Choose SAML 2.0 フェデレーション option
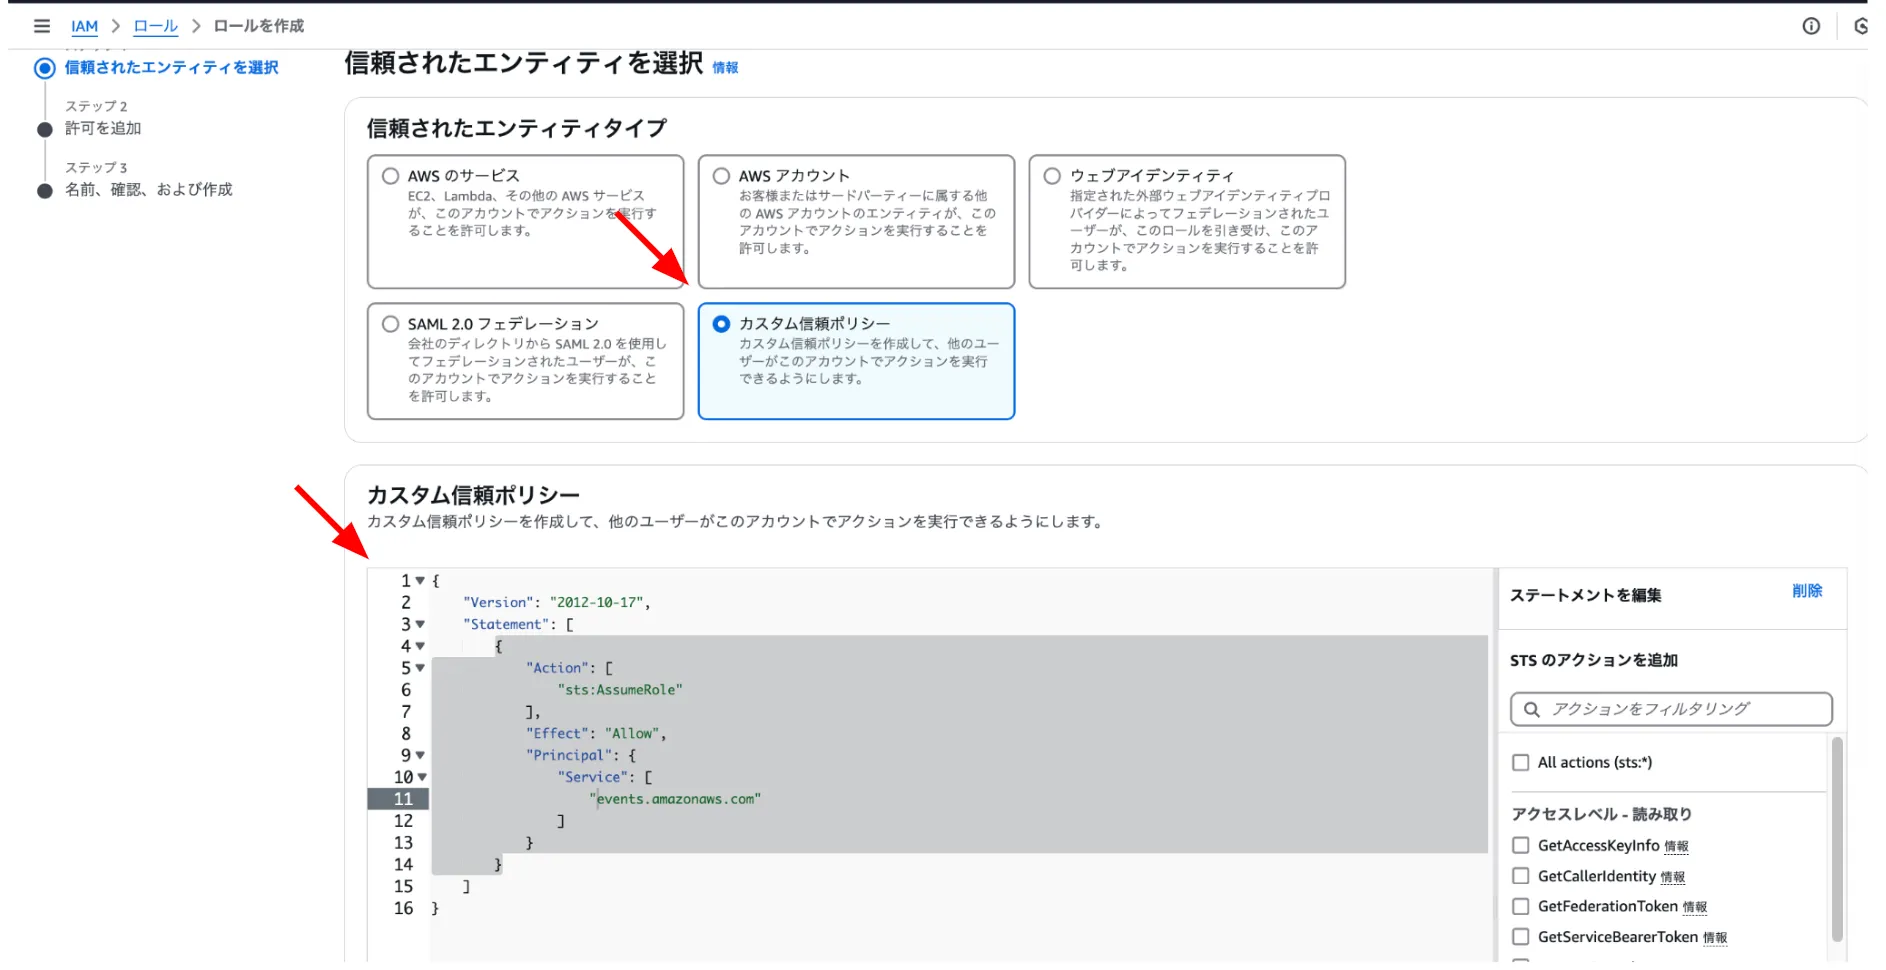Image resolution: width=1886 pixels, height=970 pixels. coord(391,324)
